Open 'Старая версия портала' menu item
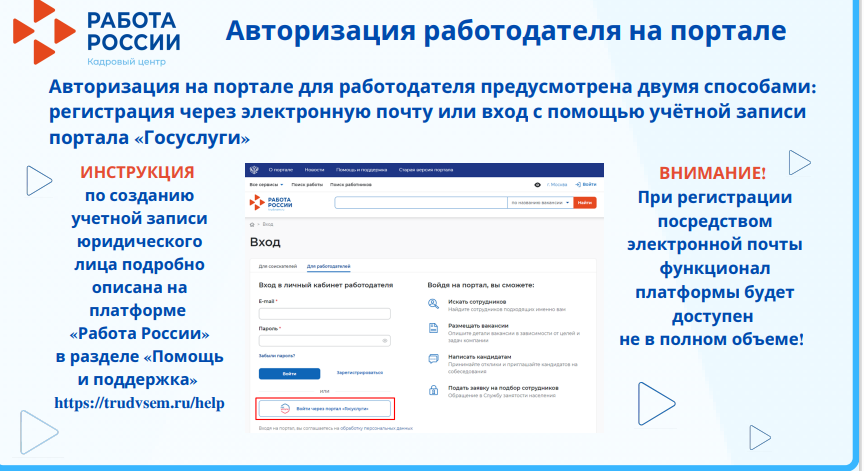 [x=425, y=170]
